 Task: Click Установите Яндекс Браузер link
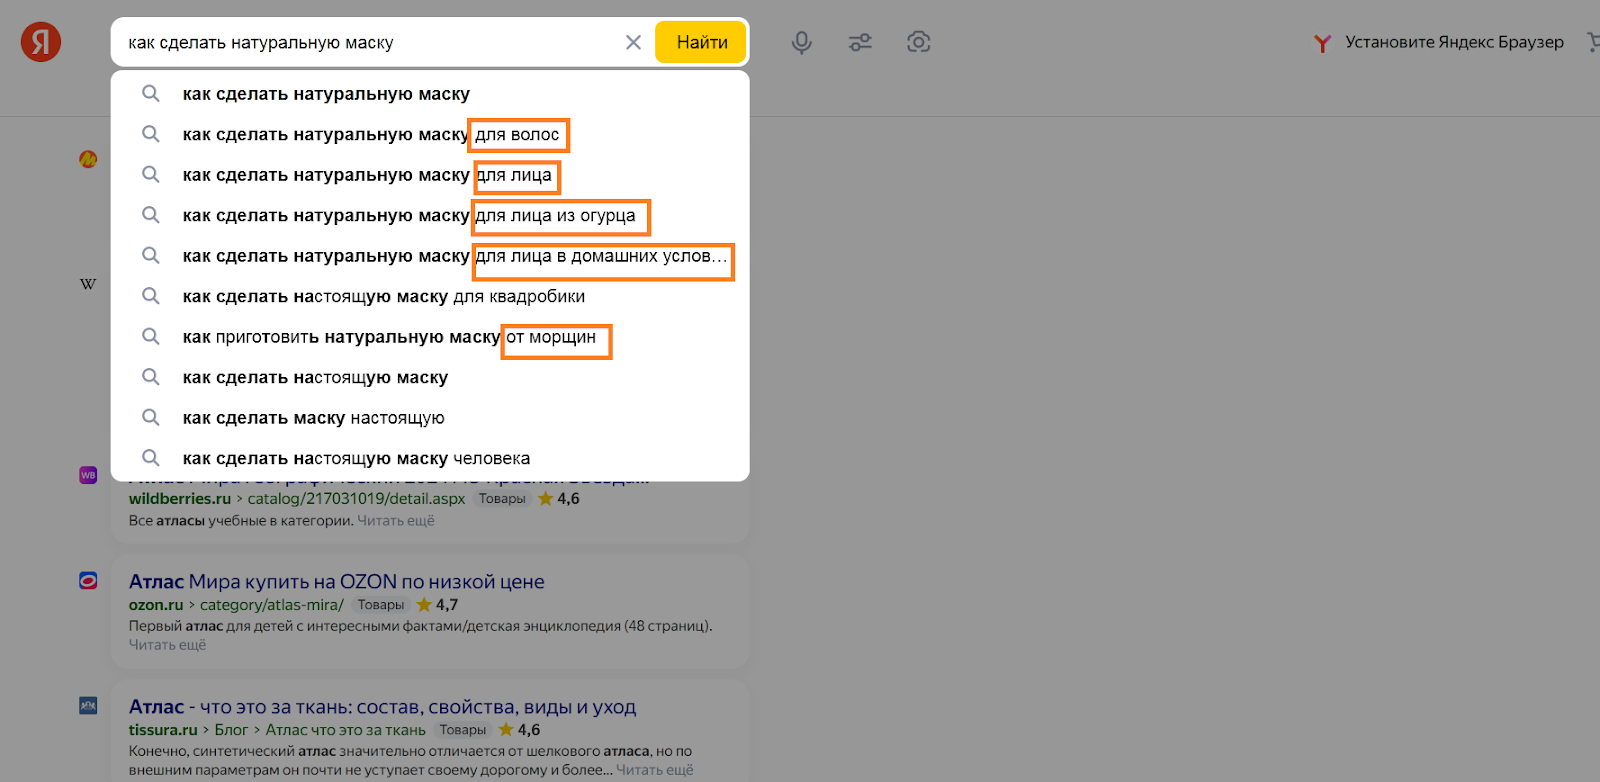coord(1453,42)
